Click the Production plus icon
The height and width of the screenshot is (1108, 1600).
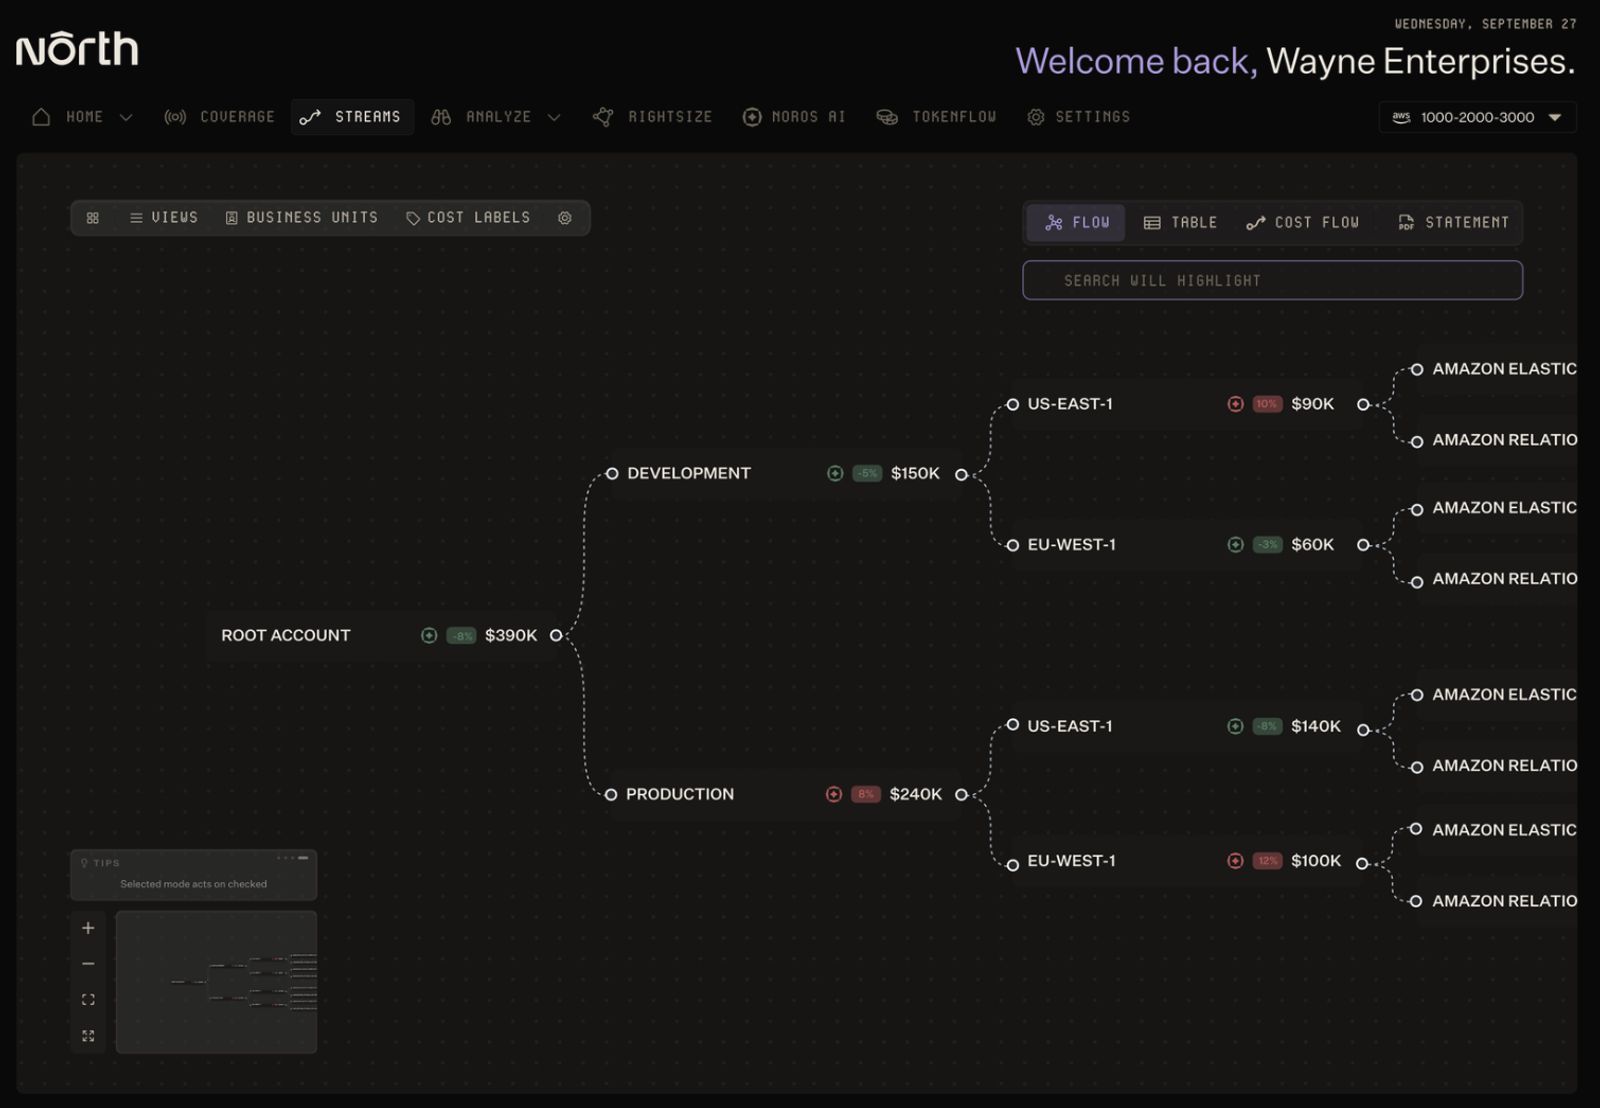834,794
